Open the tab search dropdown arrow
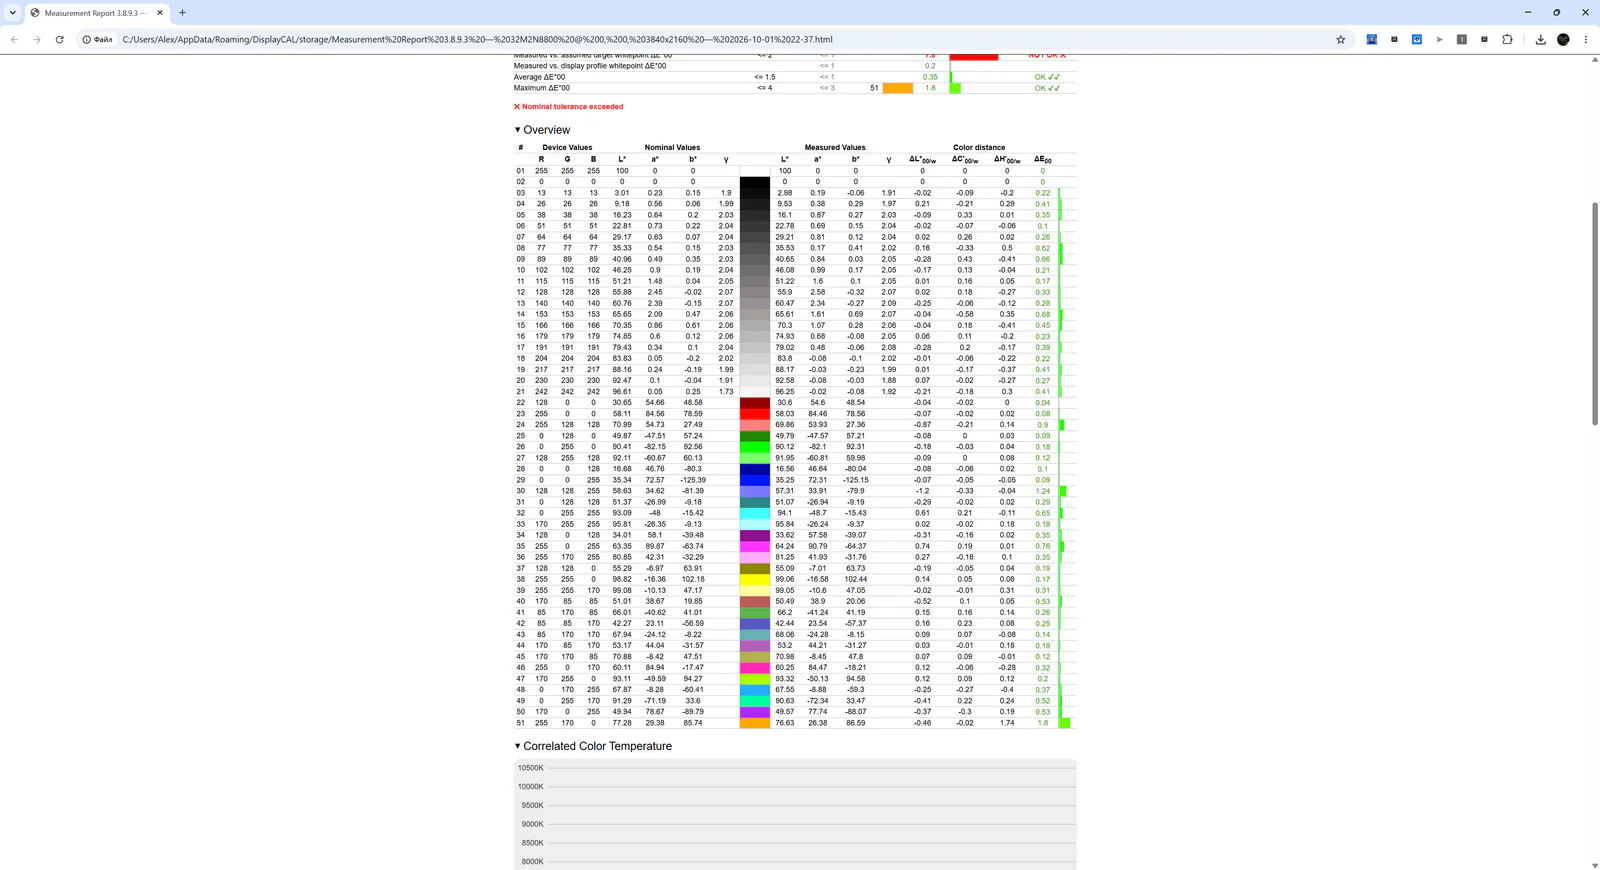This screenshot has width=1600, height=870. pos(12,13)
